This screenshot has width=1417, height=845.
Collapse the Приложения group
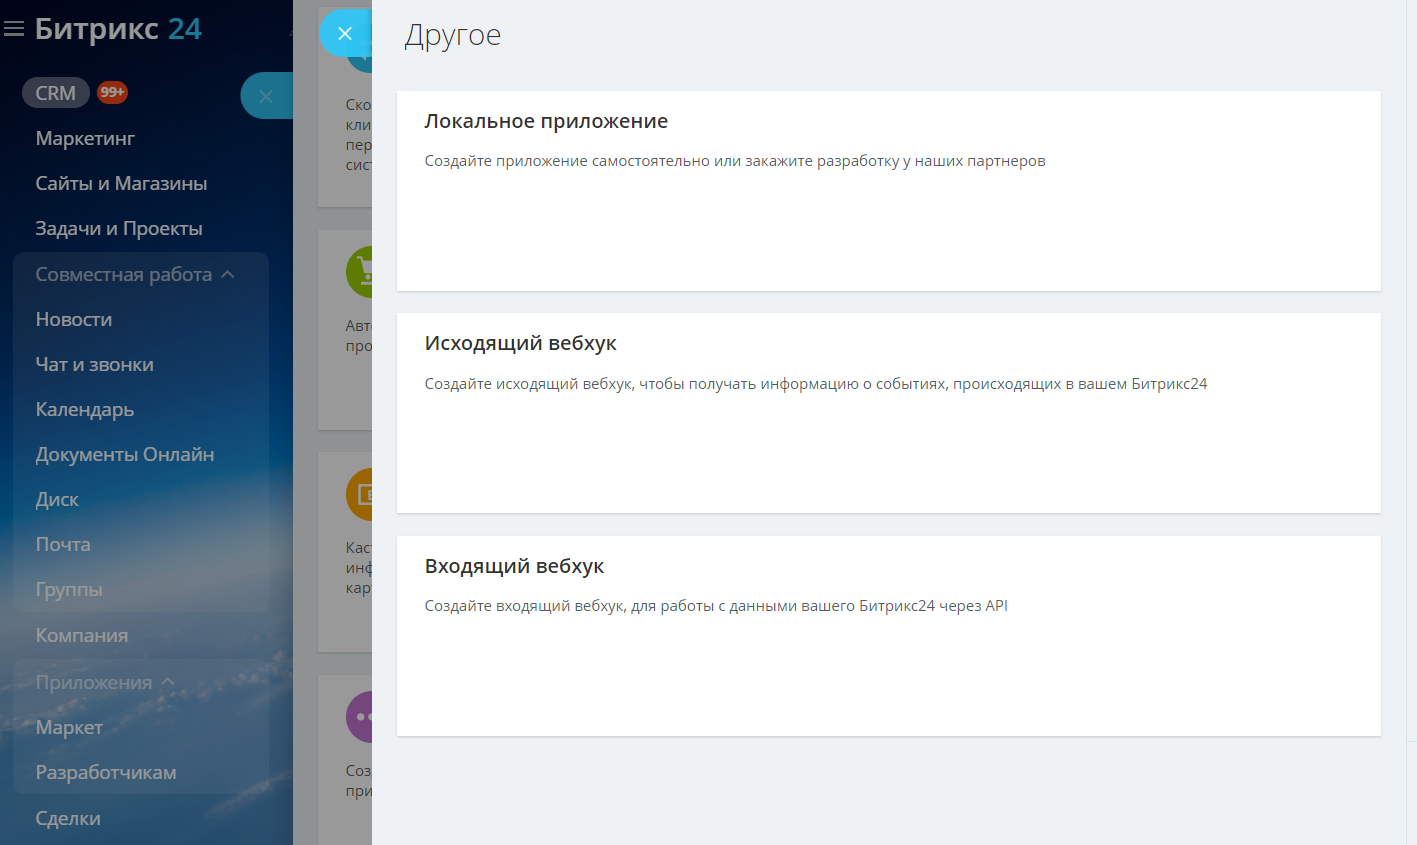(105, 682)
